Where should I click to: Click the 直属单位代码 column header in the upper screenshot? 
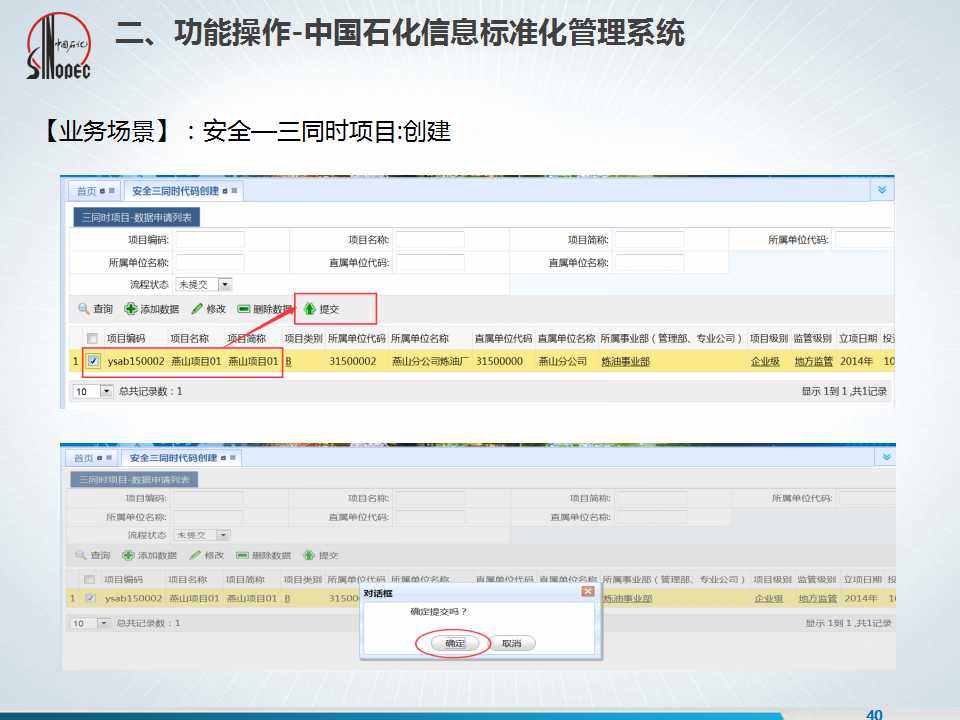coord(503,339)
